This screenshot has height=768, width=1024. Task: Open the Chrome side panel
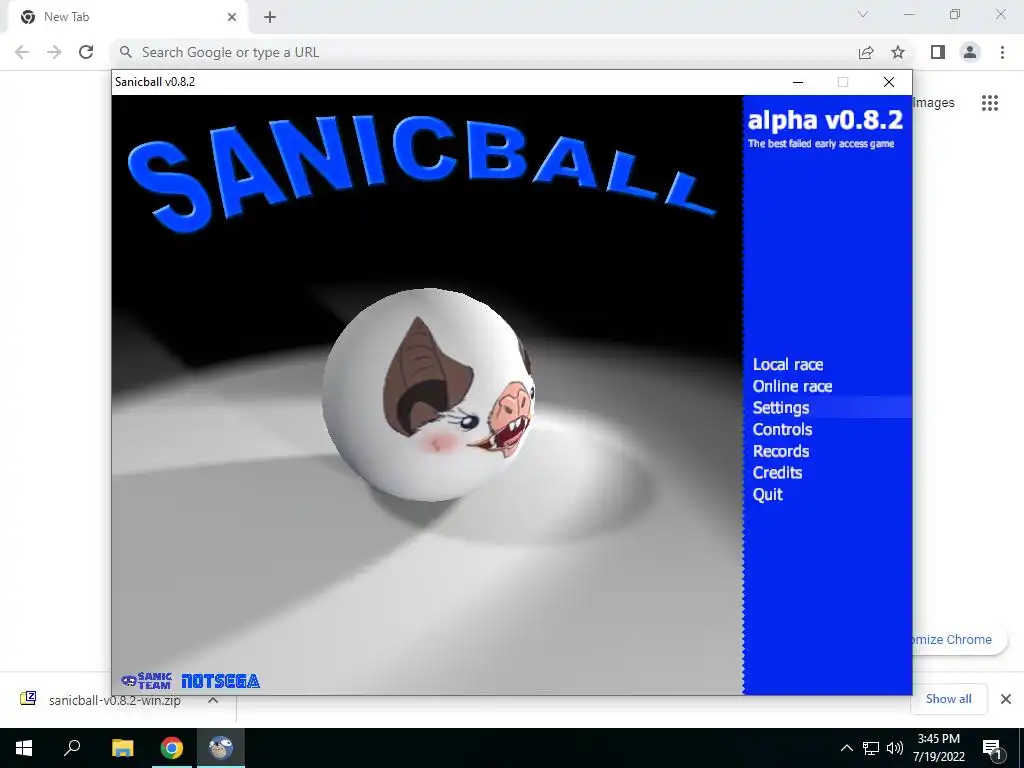[938, 52]
